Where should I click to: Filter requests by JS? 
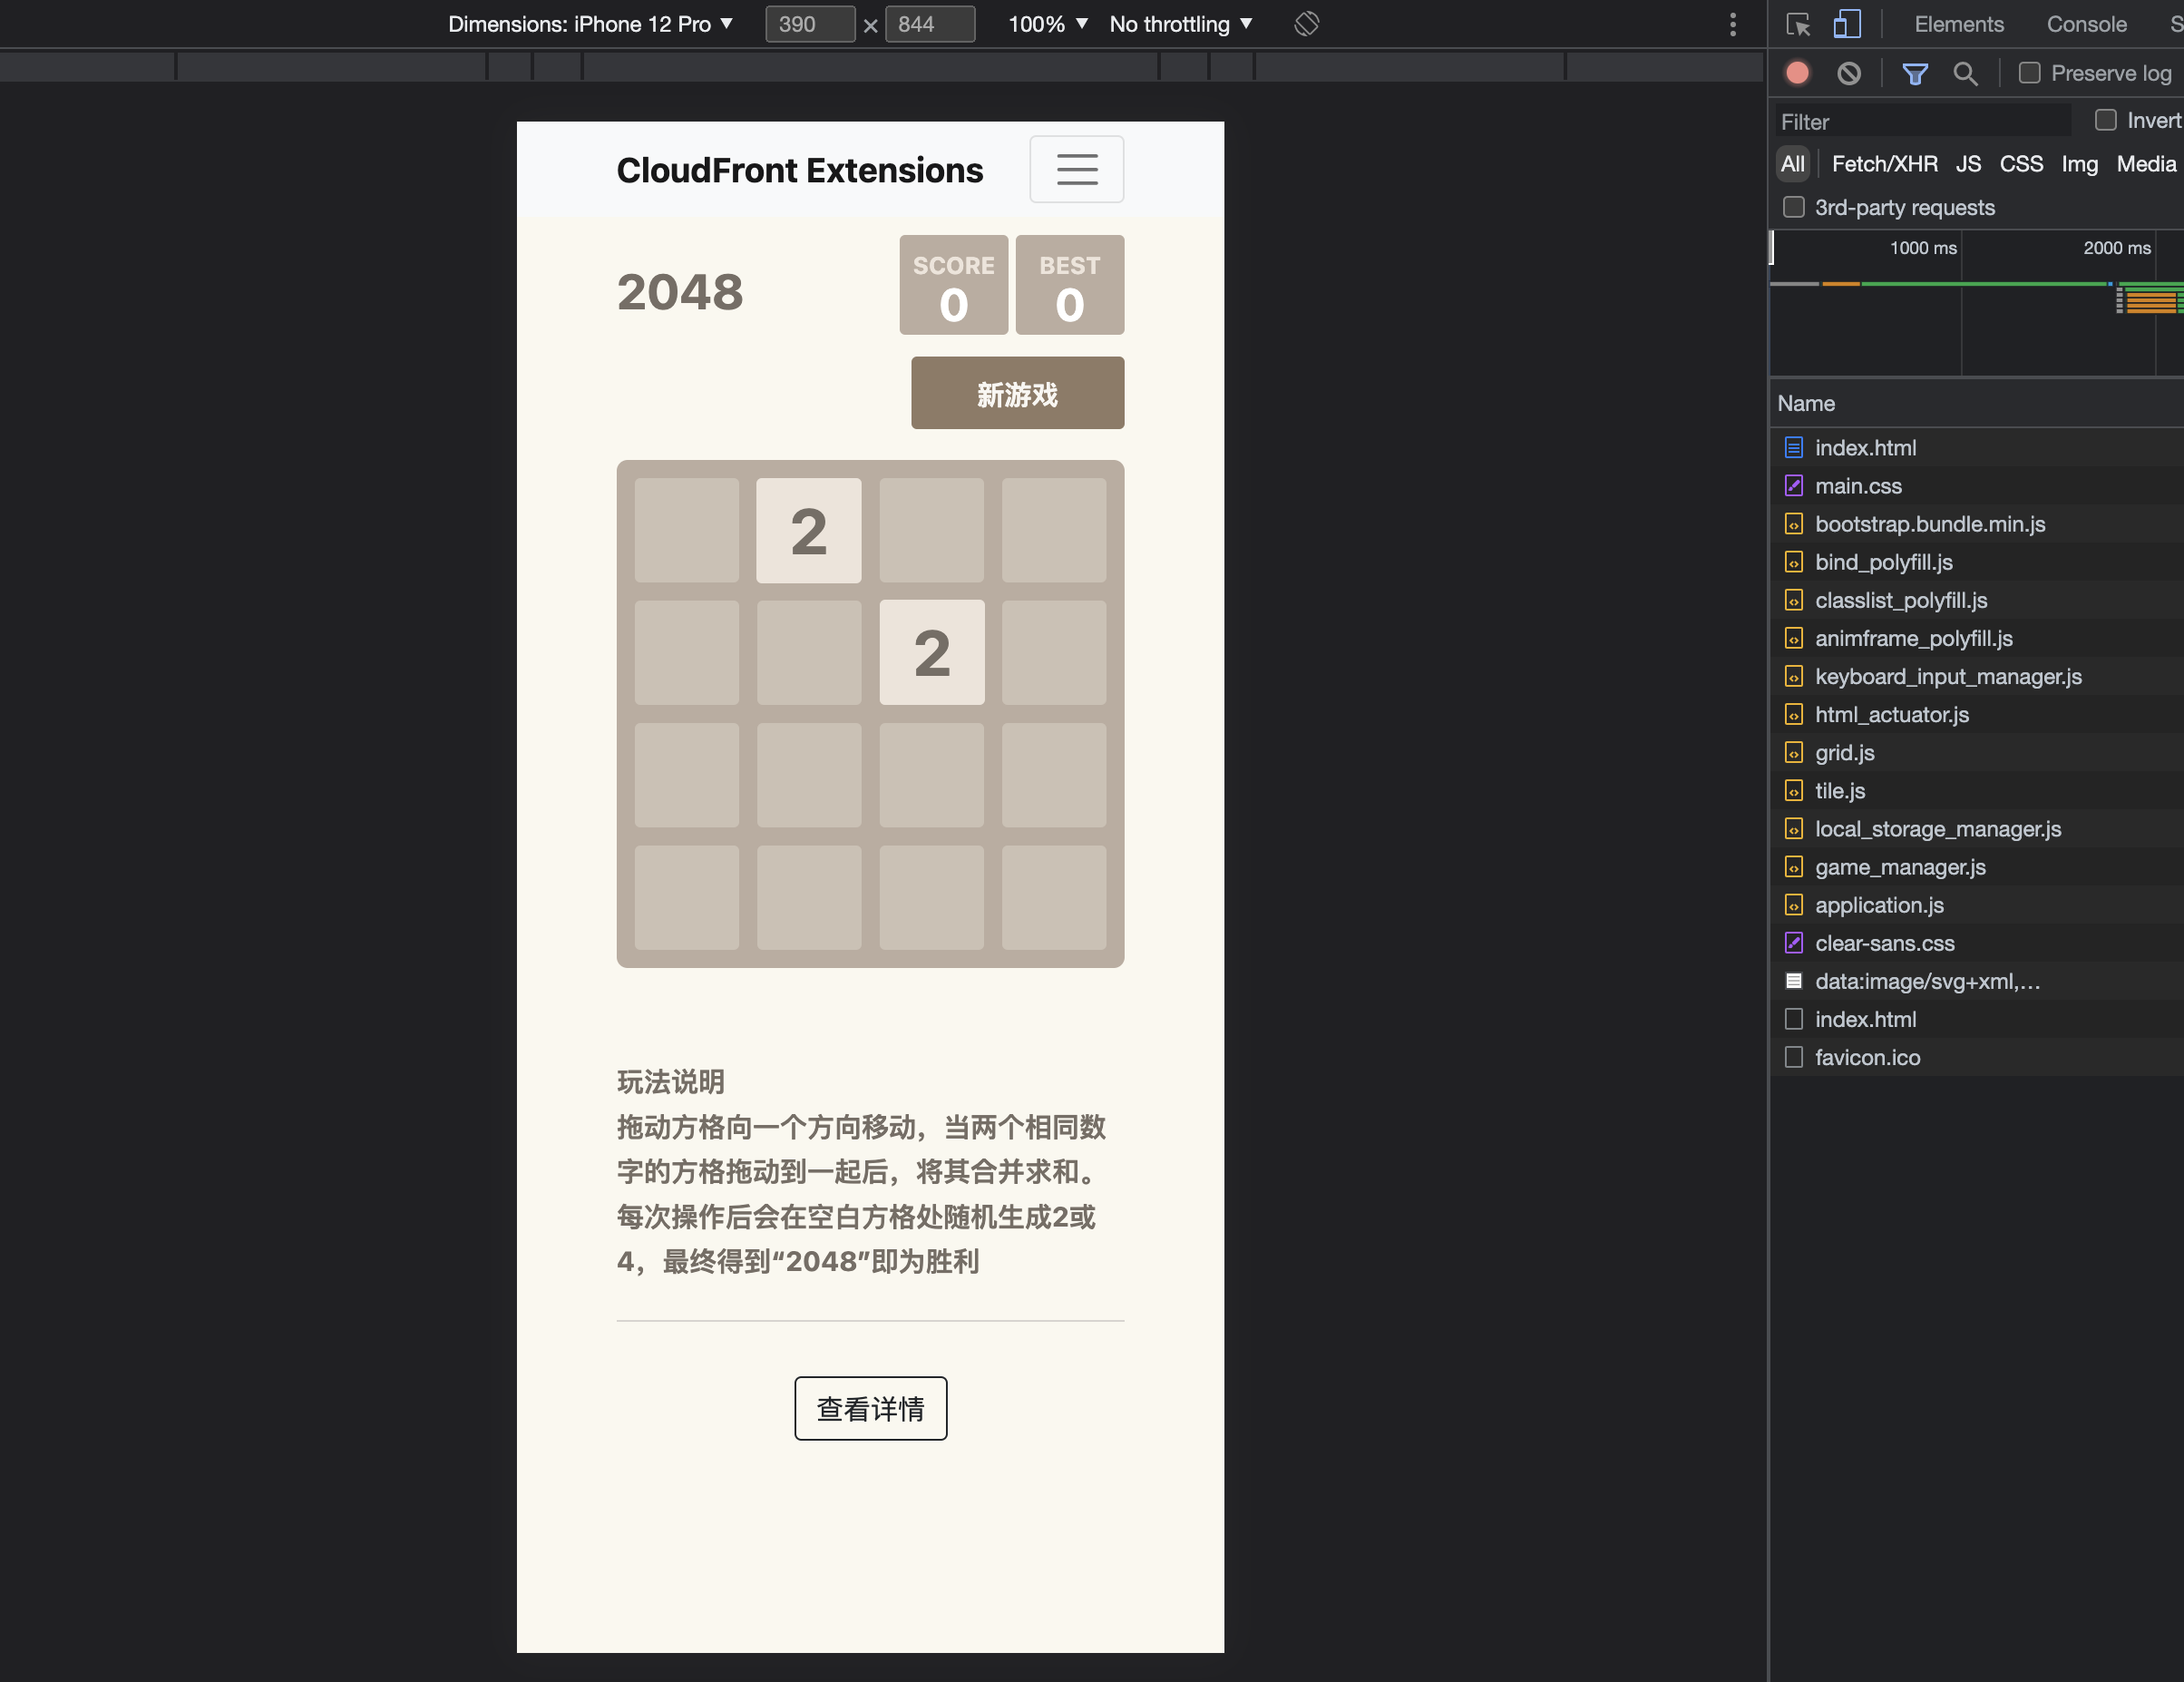point(1968,163)
